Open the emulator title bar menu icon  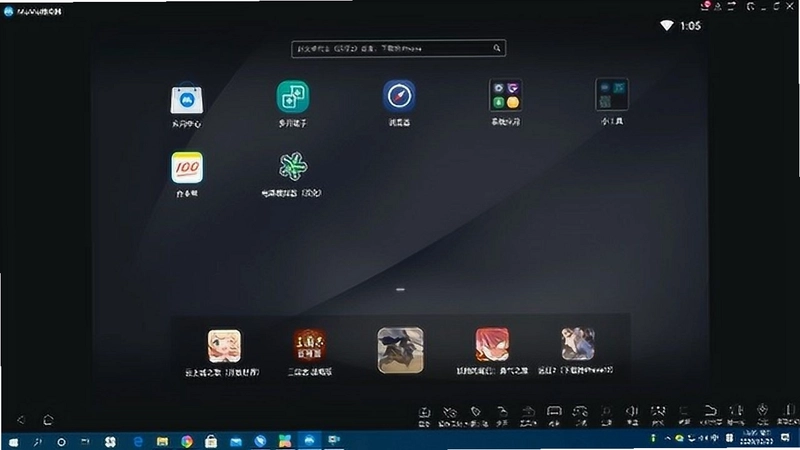[x=732, y=6]
